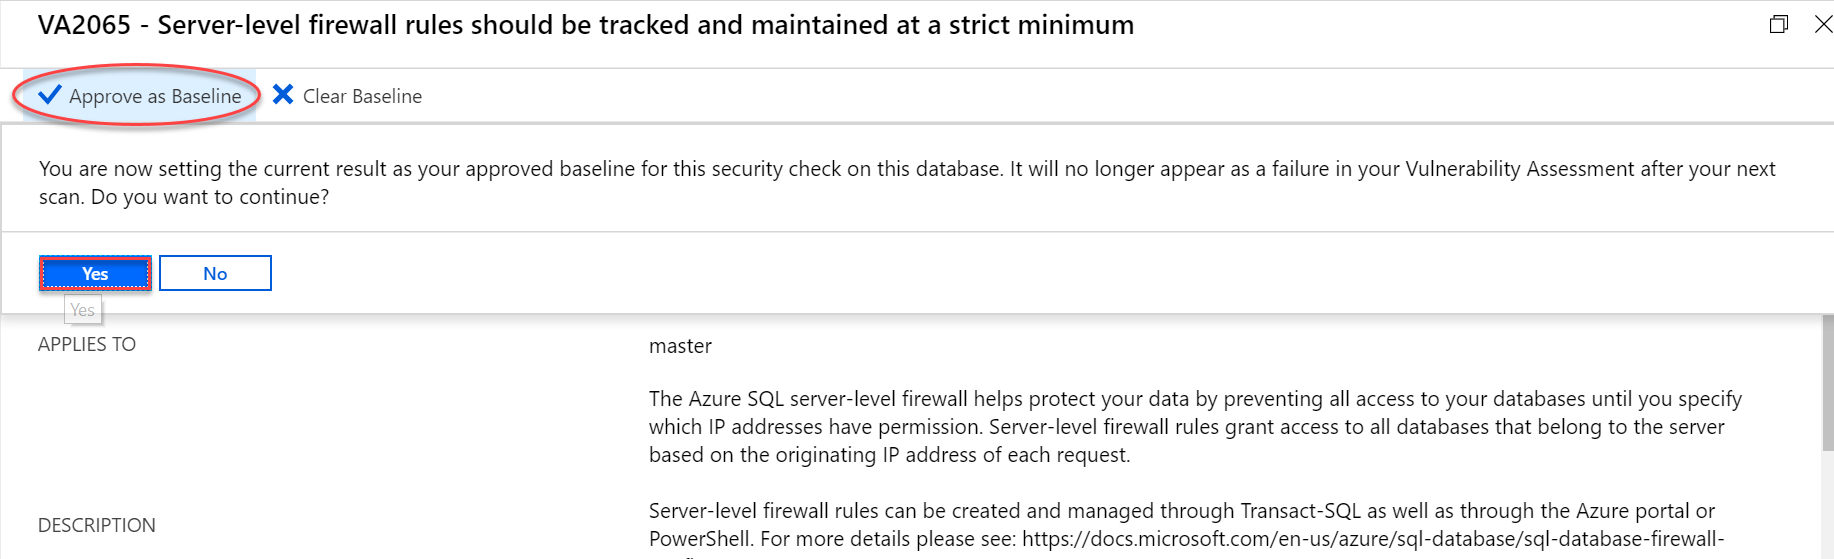Click the DESCRIPTION field label
The height and width of the screenshot is (559, 1834).
coord(97,525)
